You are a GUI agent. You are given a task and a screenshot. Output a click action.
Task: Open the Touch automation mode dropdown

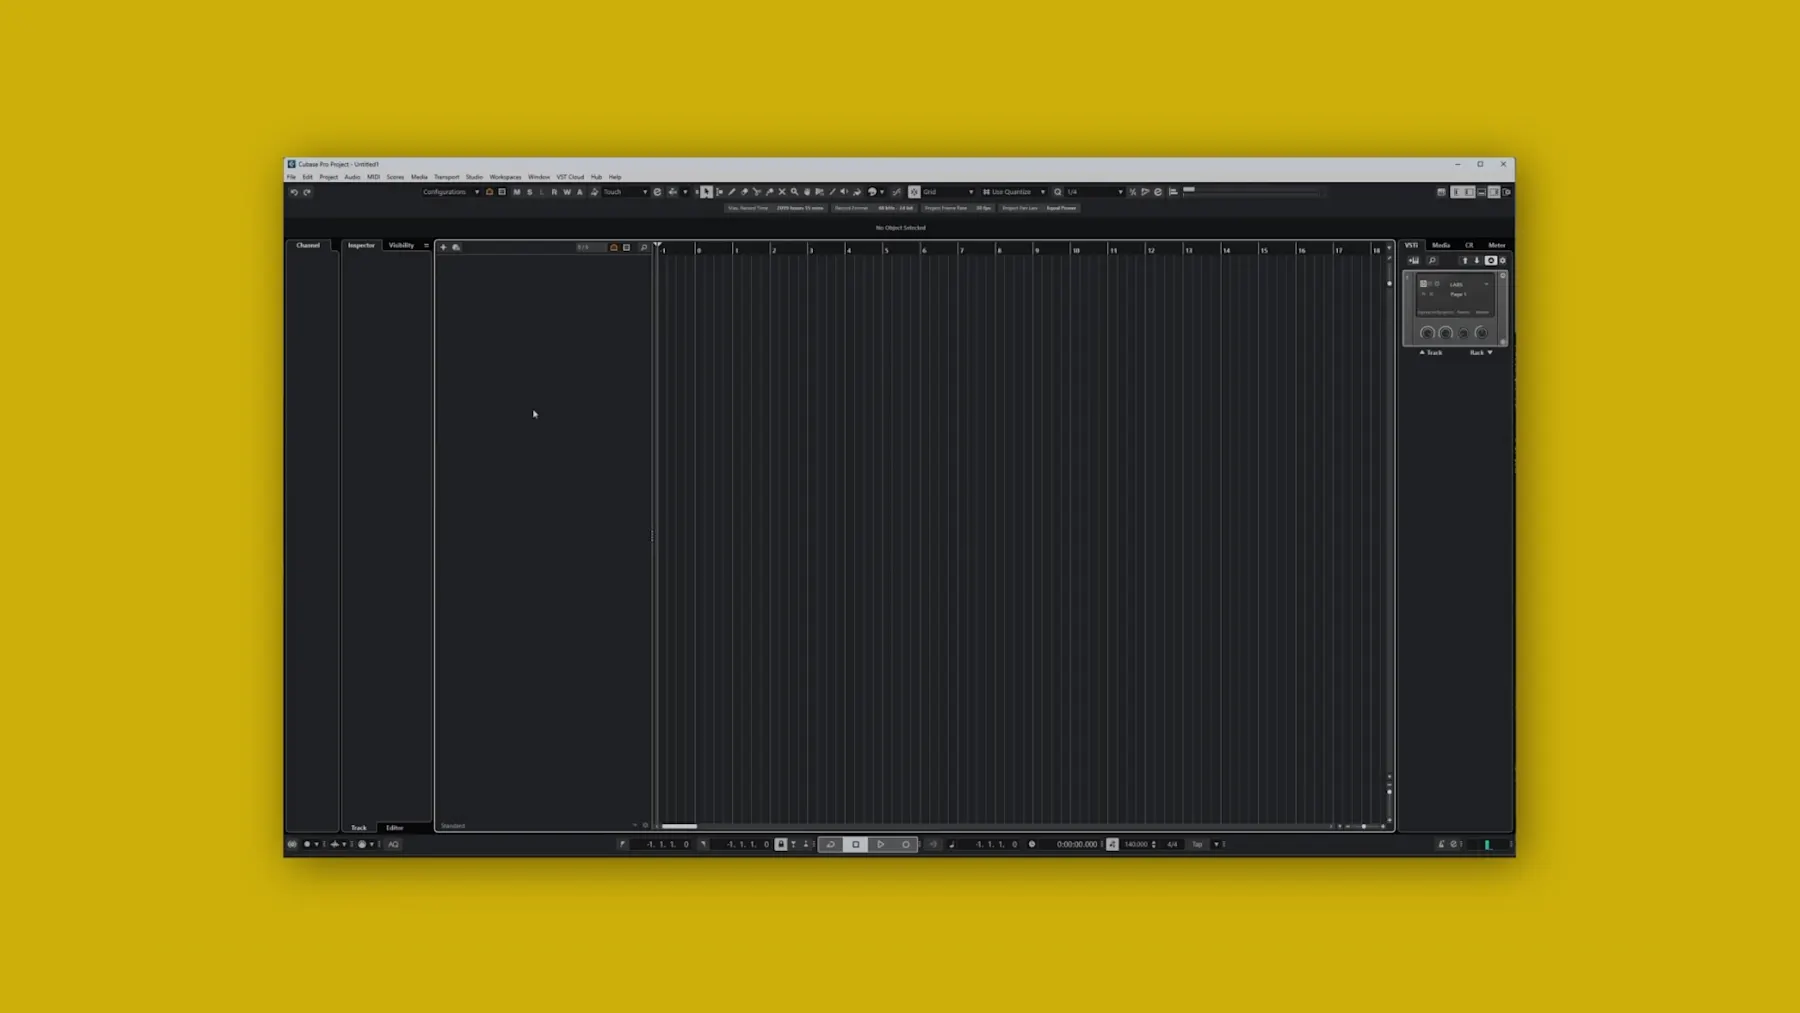pos(625,192)
